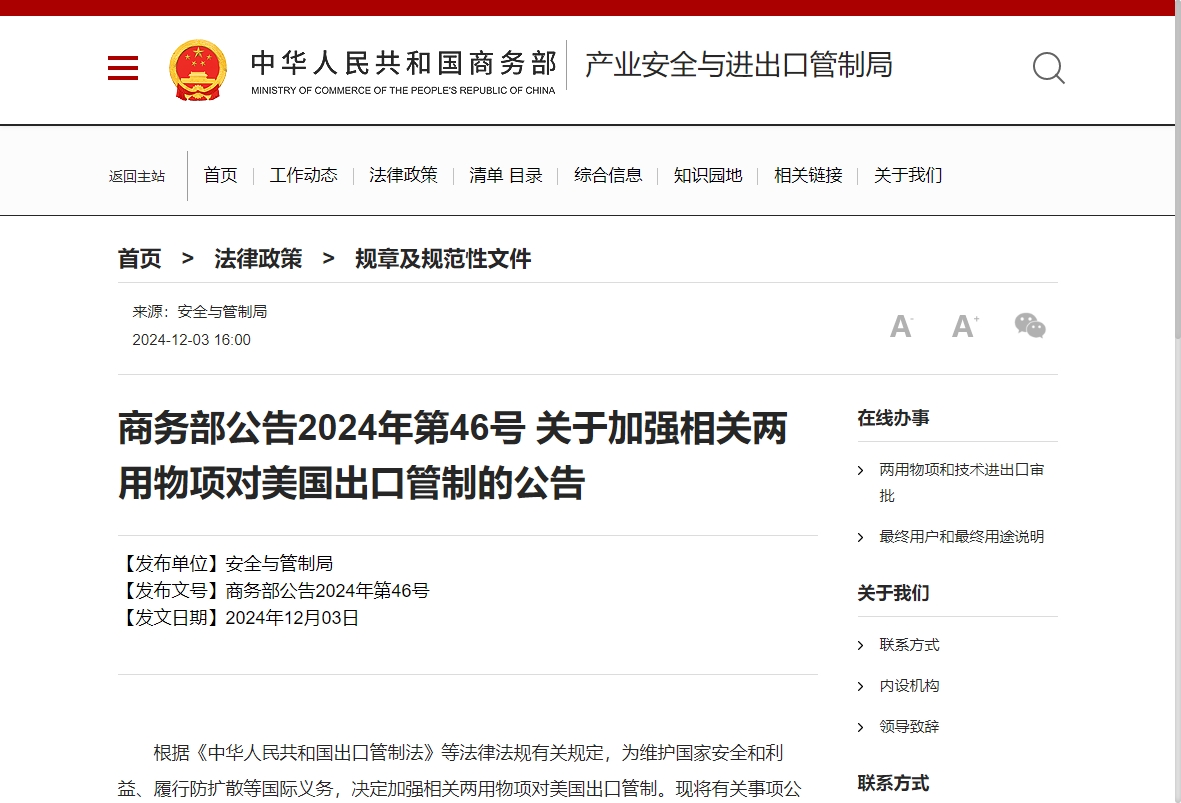Open the 知识园地 menu item

(708, 175)
